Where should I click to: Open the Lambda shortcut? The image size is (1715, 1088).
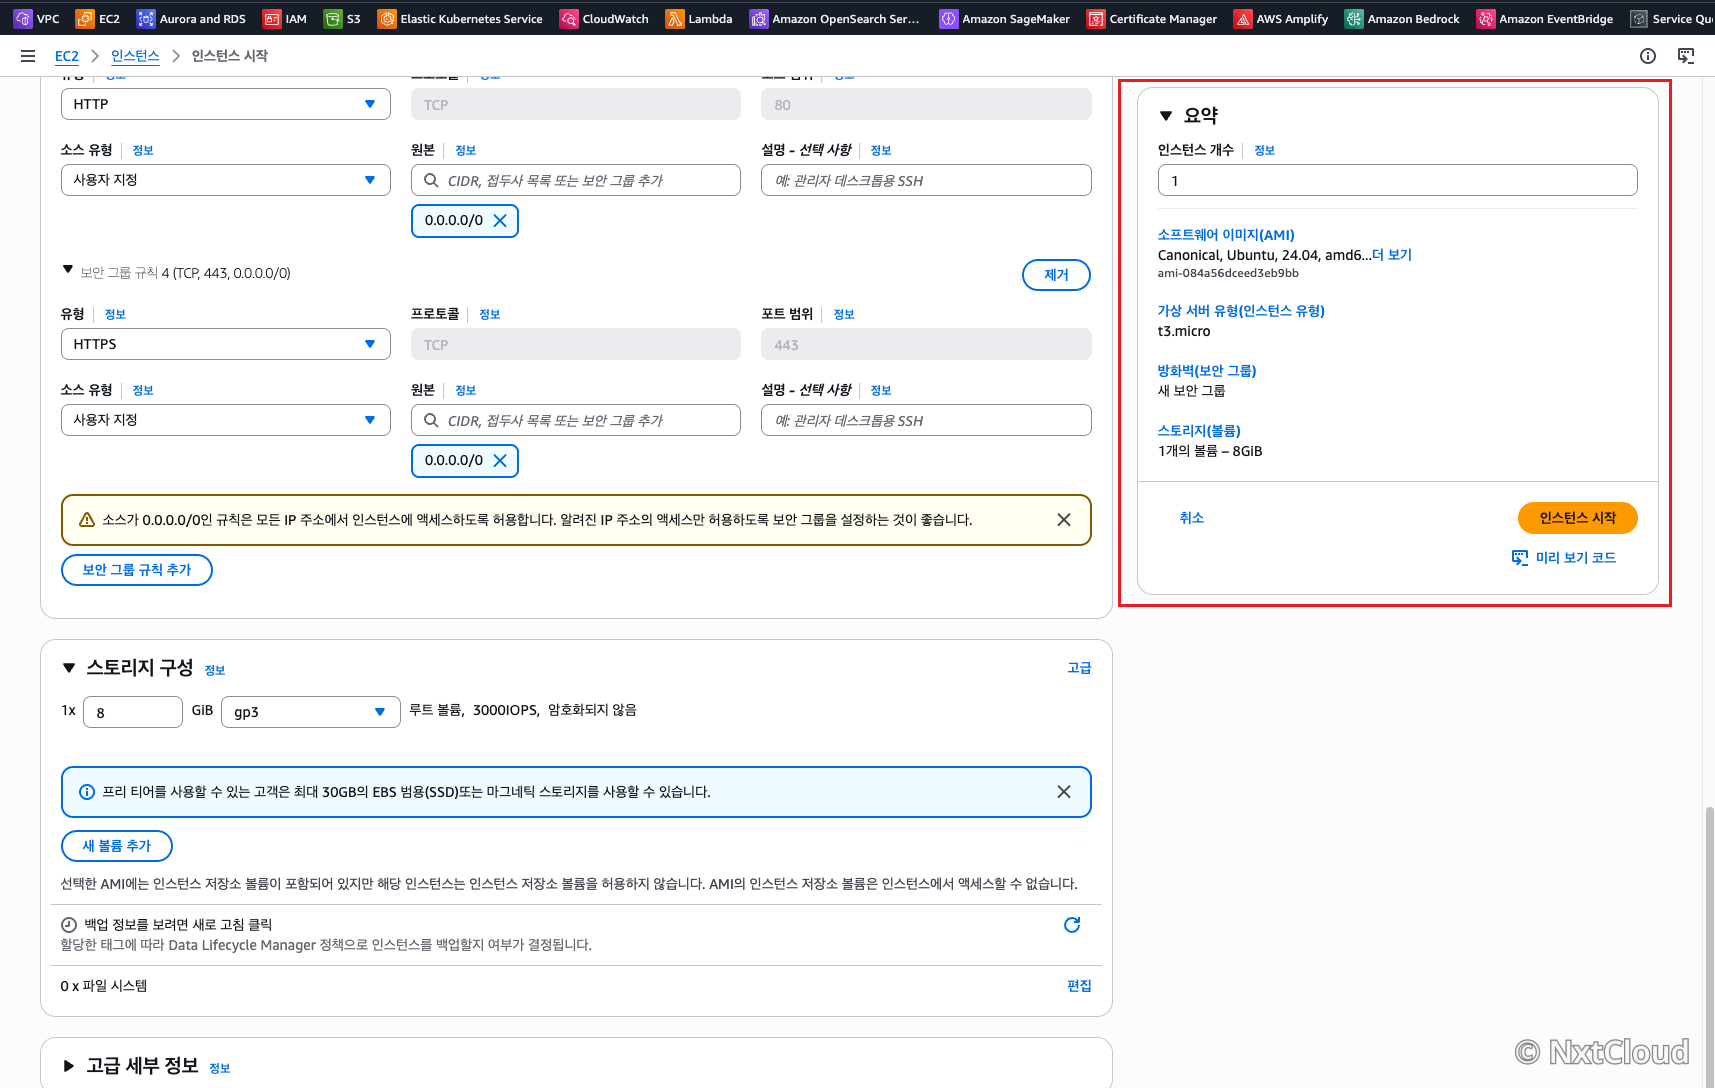coord(699,18)
